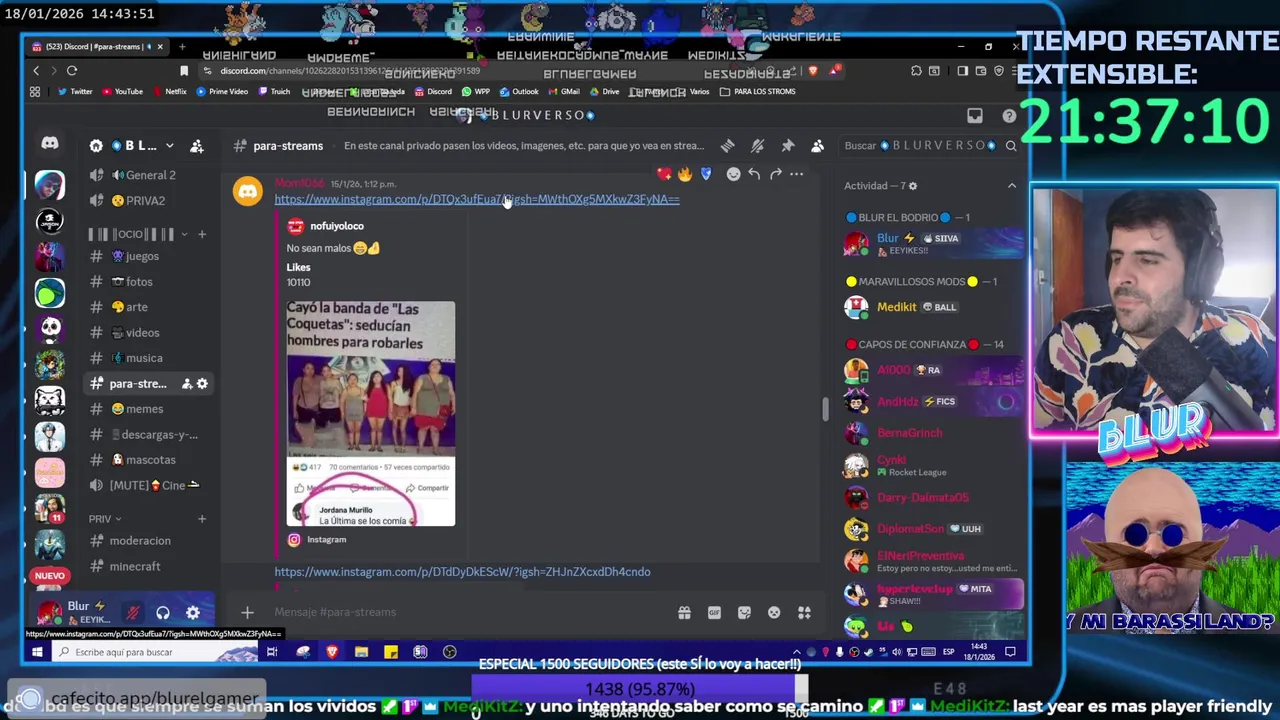Toggle headphones deafen for Blur

click(163, 613)
